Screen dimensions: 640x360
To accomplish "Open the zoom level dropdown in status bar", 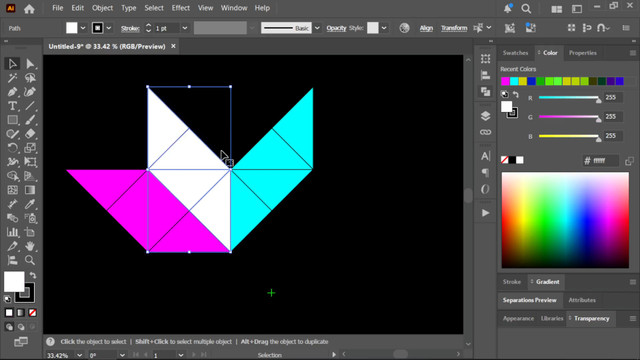I will pos(80,355).
